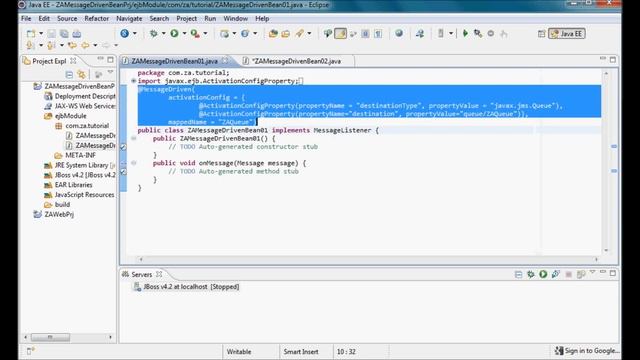Image resolution: width=640 pixels, height=360 pixels.
Task: Click Project Explorer horizontal scrollbar thumb
Action: [x=50, y=337]
